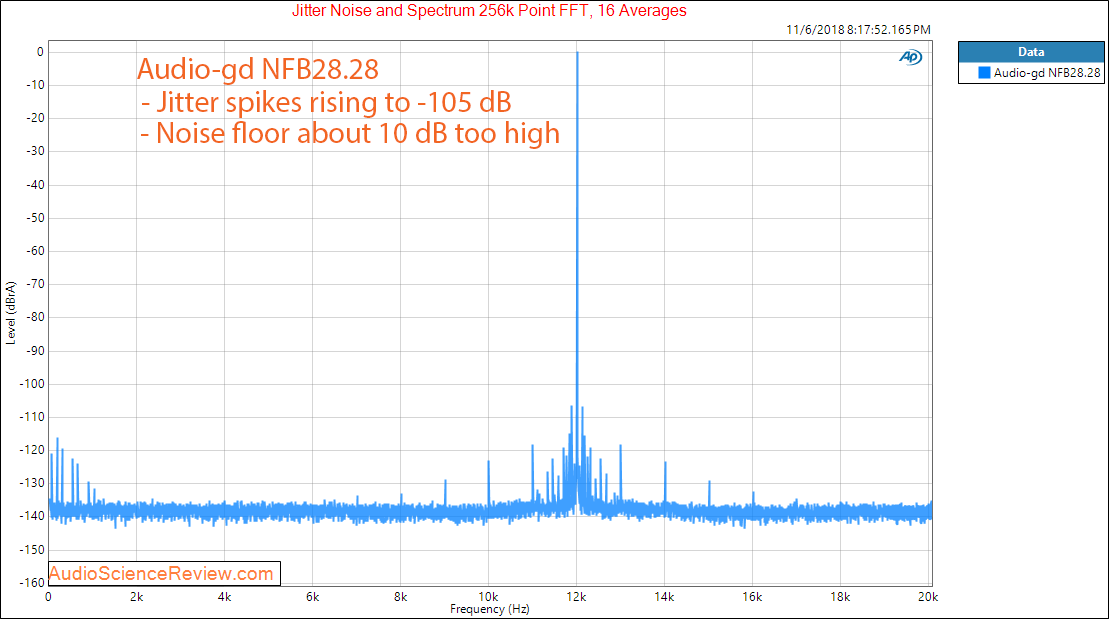Click the "-70" tick label on the level axis
Image resolution: width=1109 pixels, height=619 pixels.
(x=35, y=284)
